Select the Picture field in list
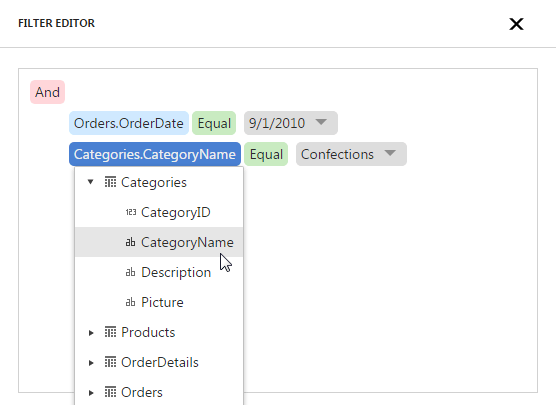The image size is (556, 405). coord(159,302)
